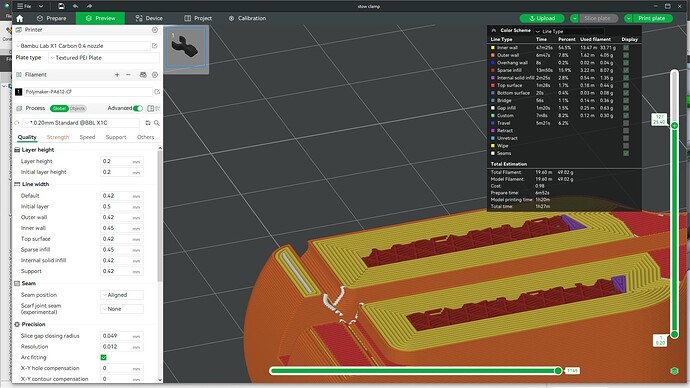Viewport: 690px width, 388px height.
Task: Click the Process section icon
Action: coord(18,108)
